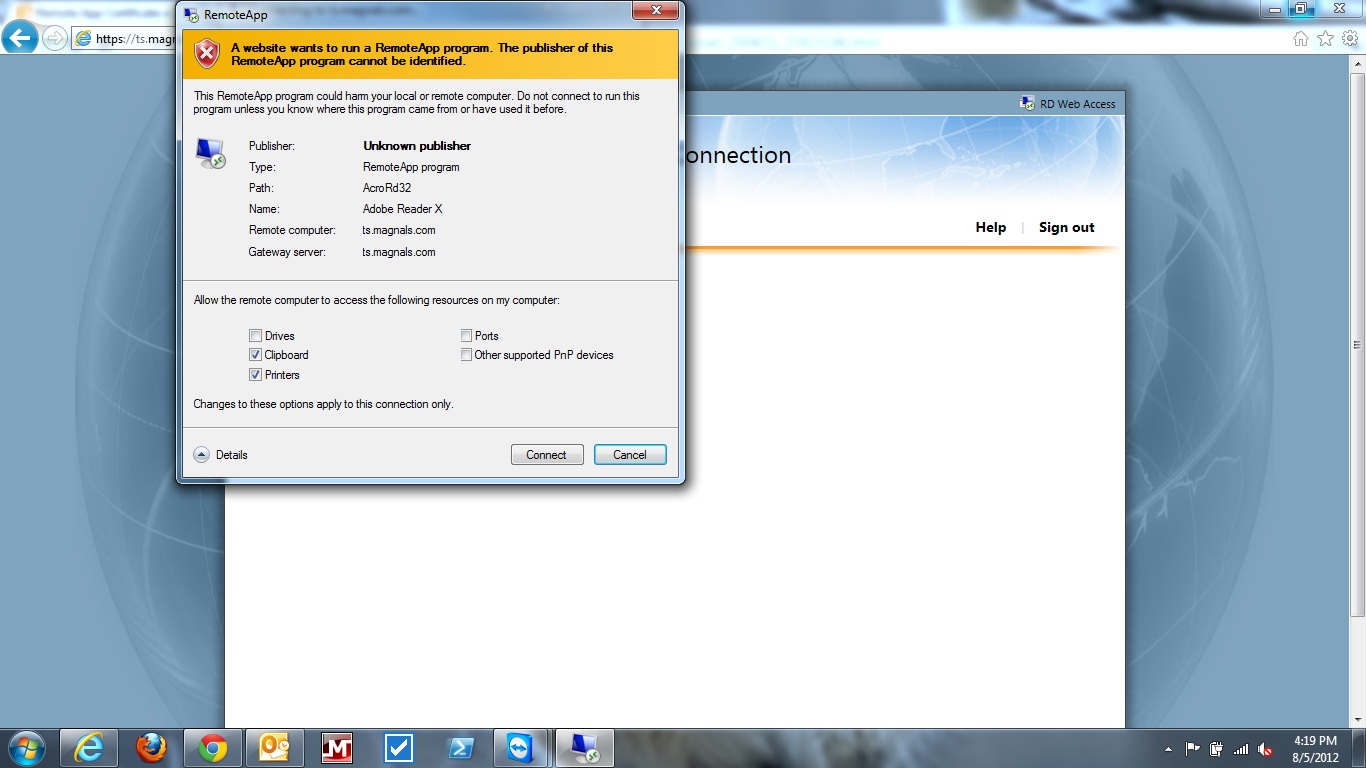The height and width of the screenshot is (768, 1366).
Task: Open the Help link in RD Web Access
Action: tap(991, 227)
